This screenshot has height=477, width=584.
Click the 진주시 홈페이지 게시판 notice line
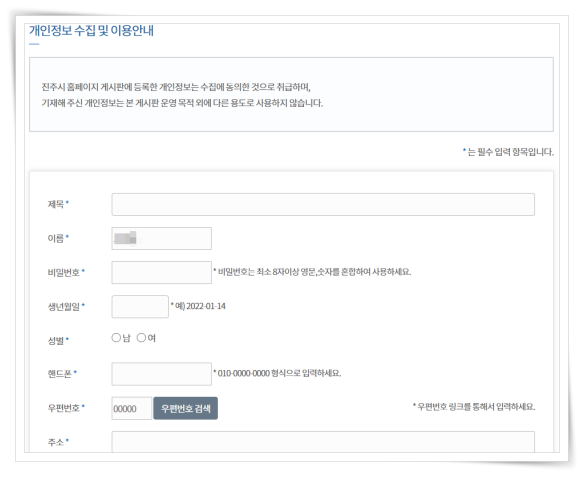point(176,87)
